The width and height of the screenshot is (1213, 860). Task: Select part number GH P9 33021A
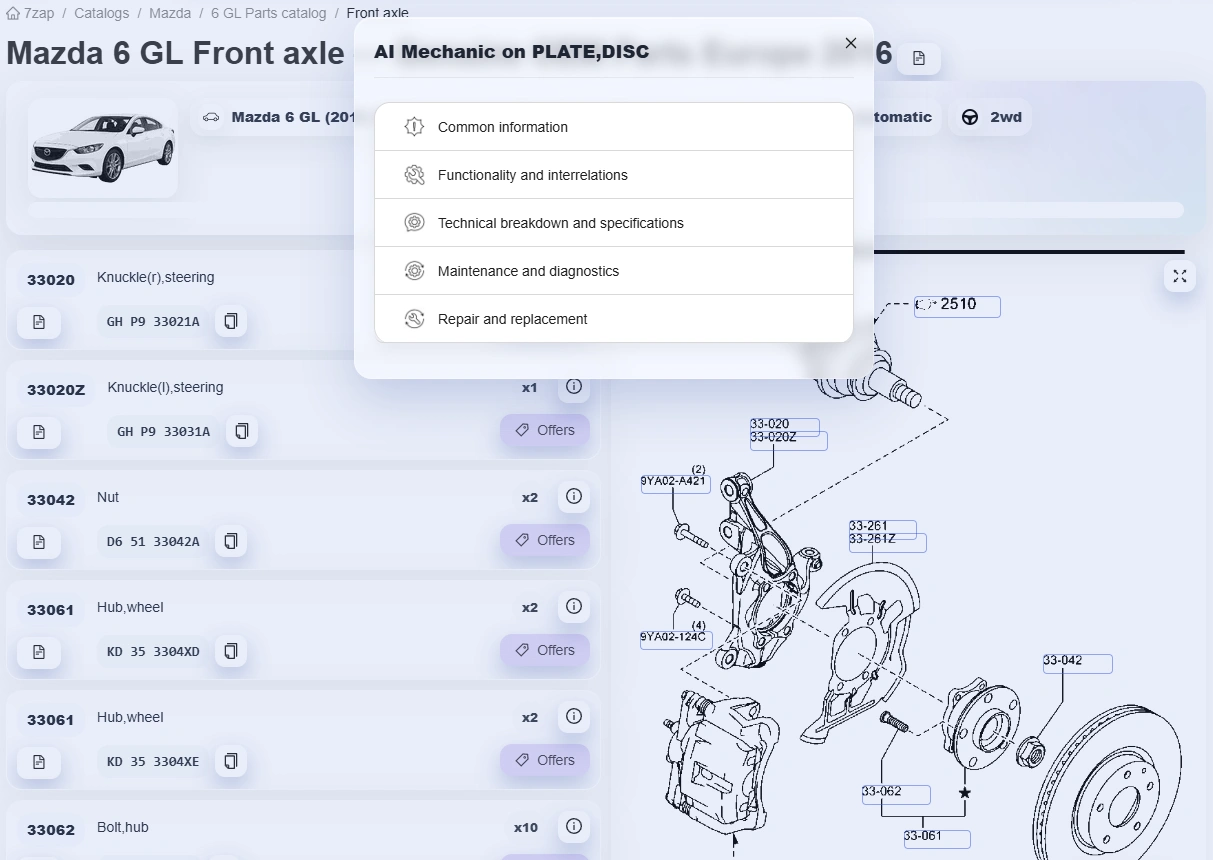click(x=153, y=322)
